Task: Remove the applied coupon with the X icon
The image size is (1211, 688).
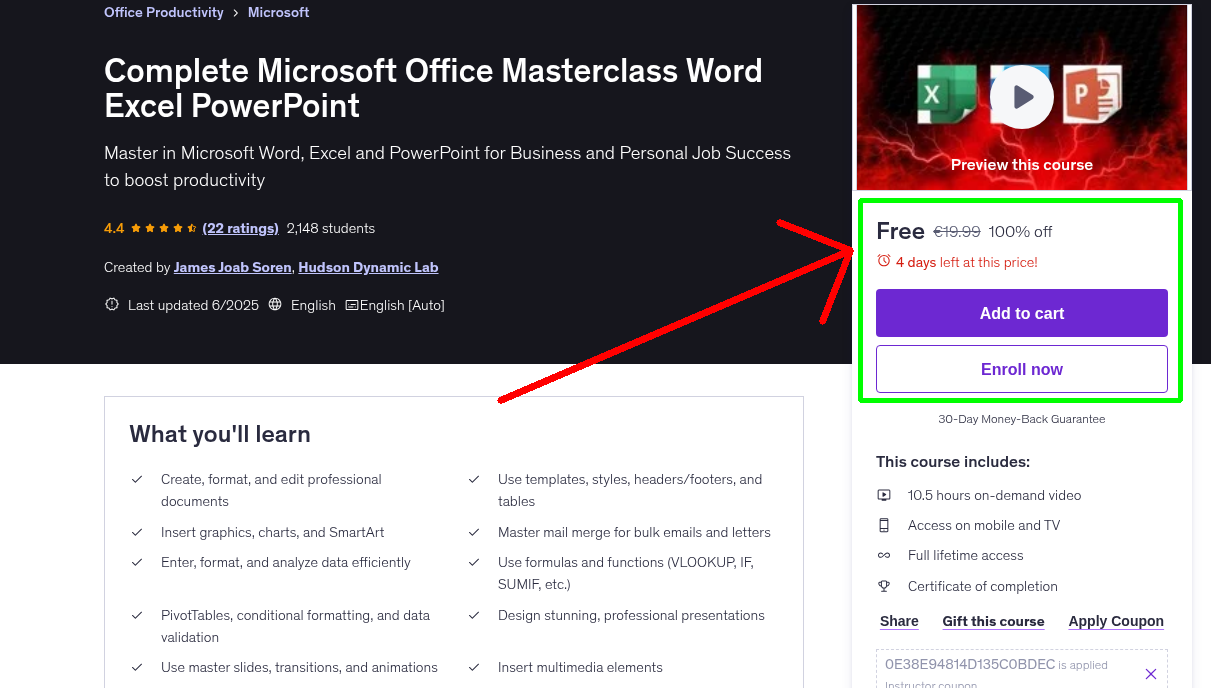Action: [x=1151, y=674]
